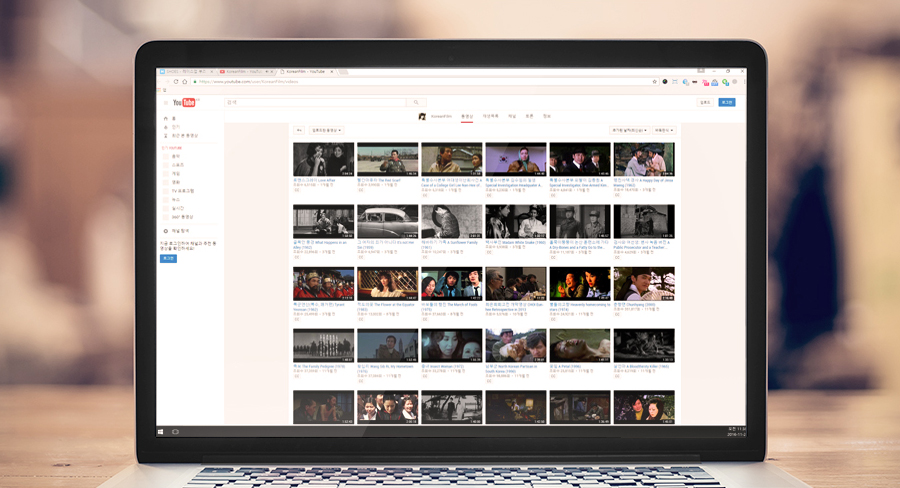Click the KoreanFilm channel name link
Viewport: 900px width, 488px height.
click(441, 117)
